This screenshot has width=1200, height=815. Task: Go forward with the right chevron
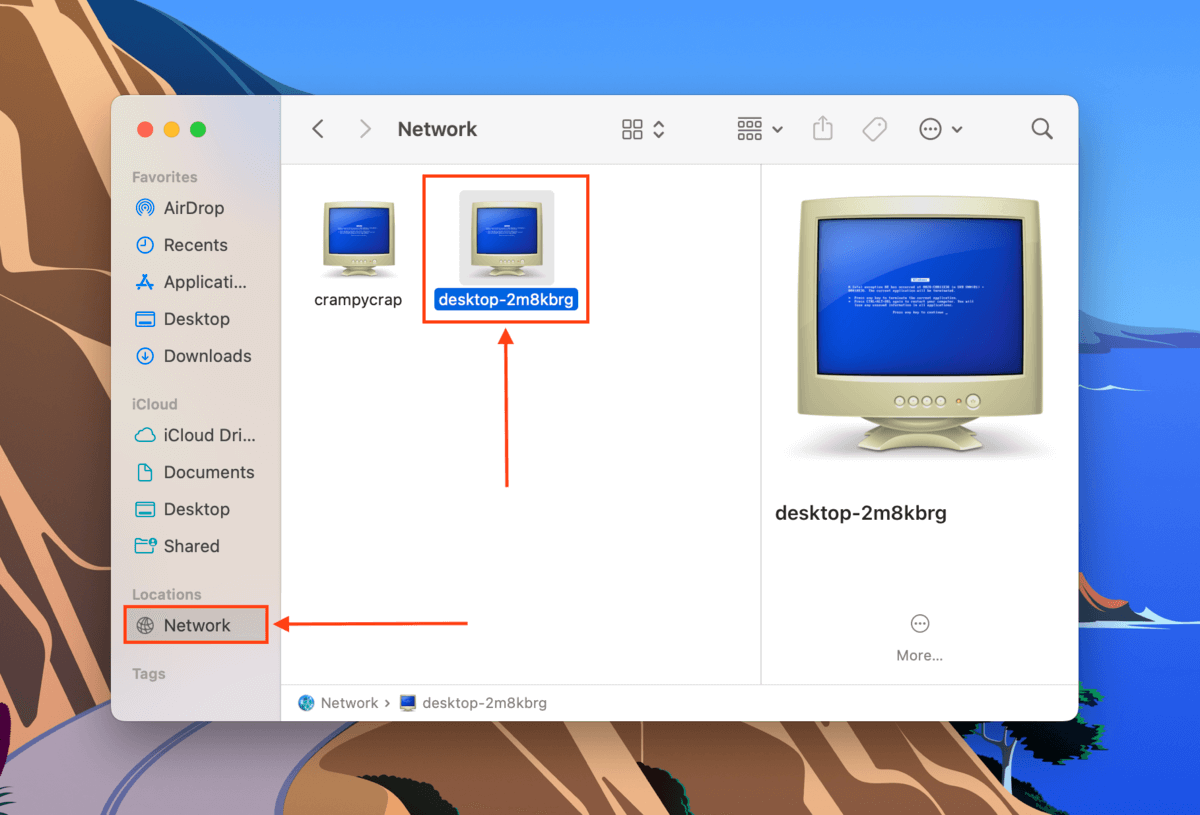(x=365, y=129)
